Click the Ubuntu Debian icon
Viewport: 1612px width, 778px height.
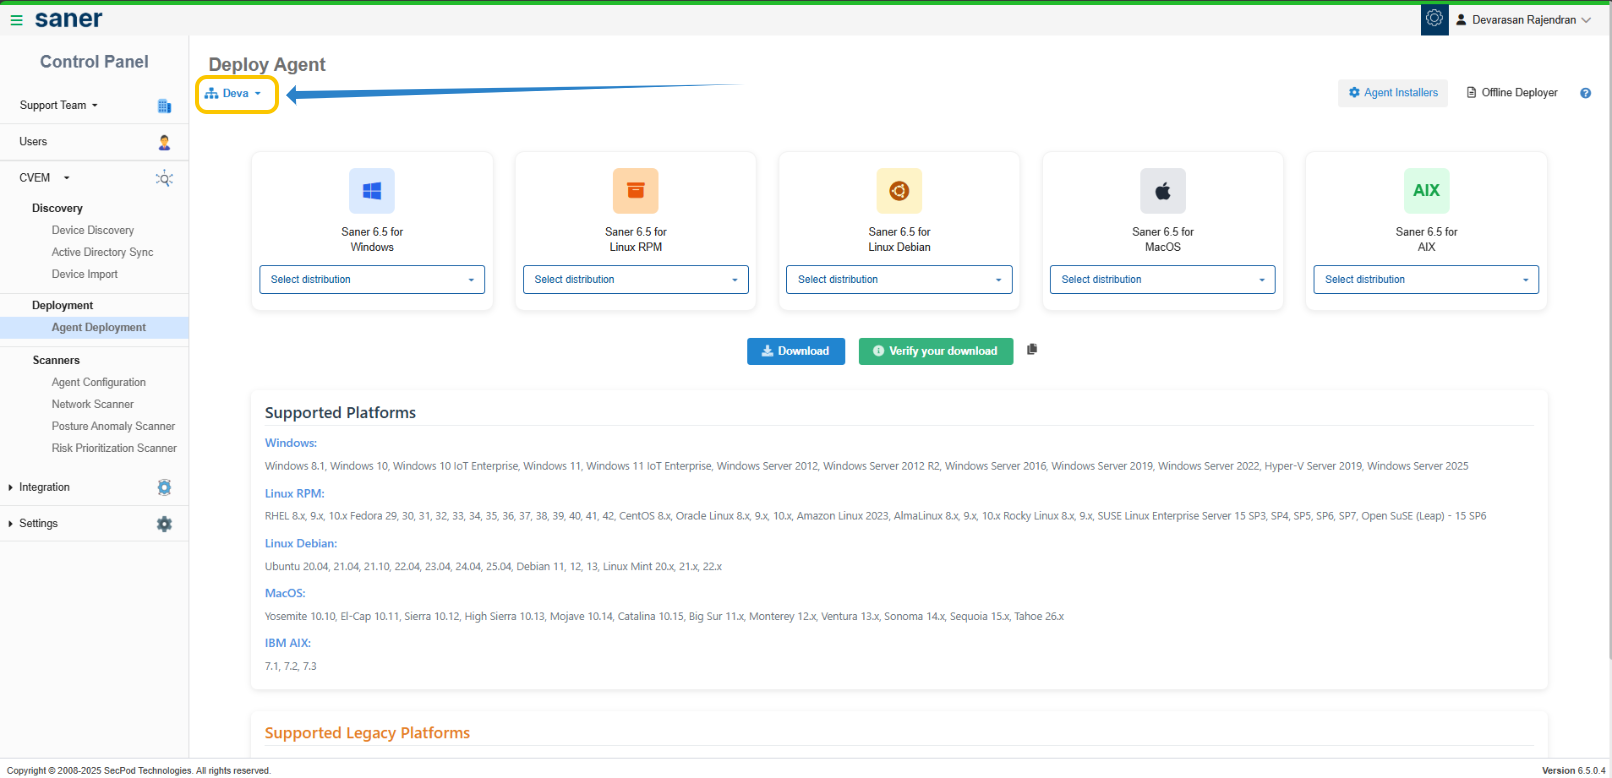pyautogui.click(x=899, y=191)
